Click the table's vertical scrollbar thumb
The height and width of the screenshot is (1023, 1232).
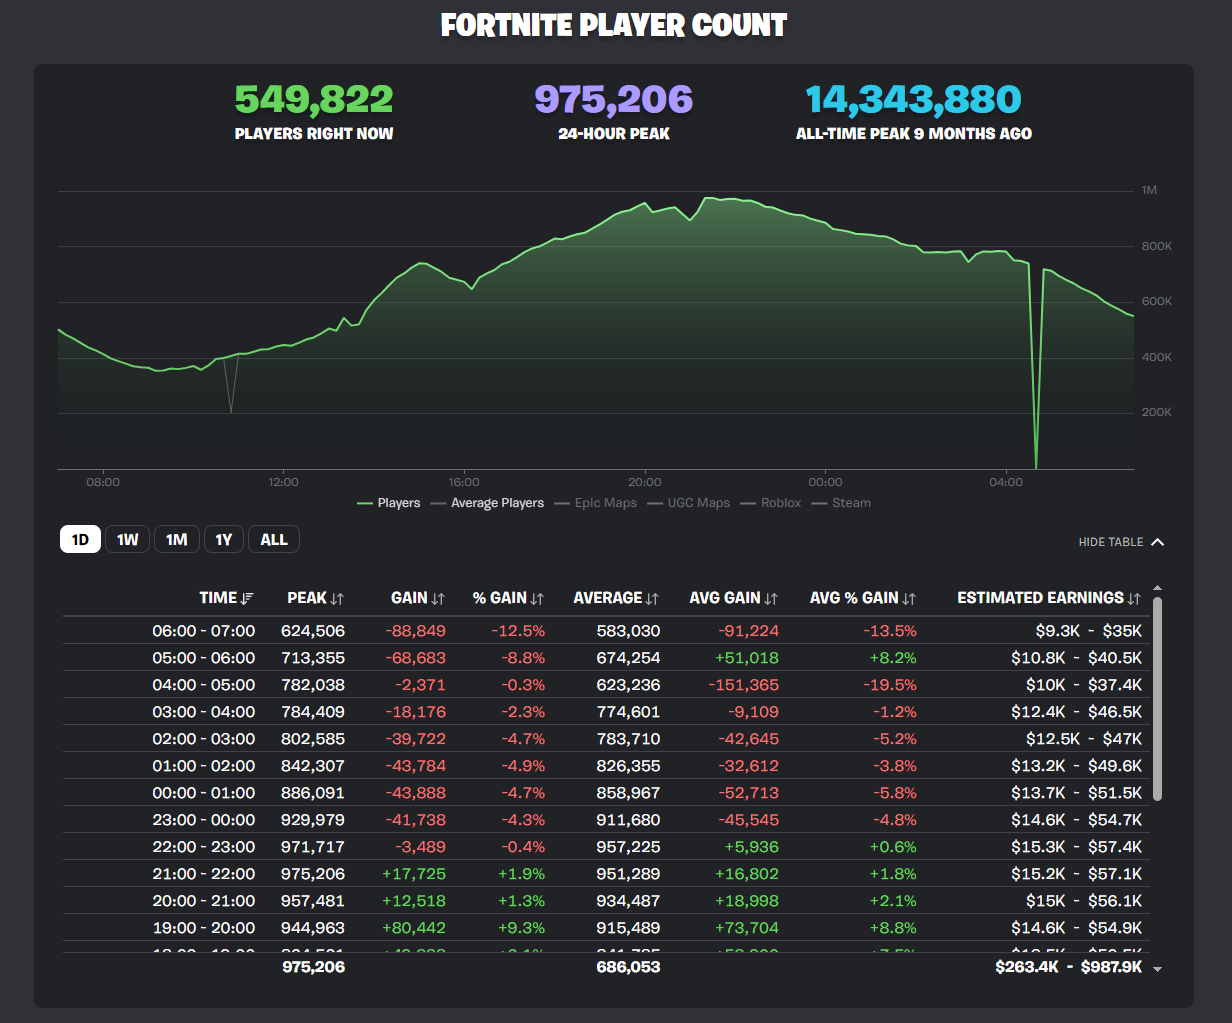pos(1158,699)
